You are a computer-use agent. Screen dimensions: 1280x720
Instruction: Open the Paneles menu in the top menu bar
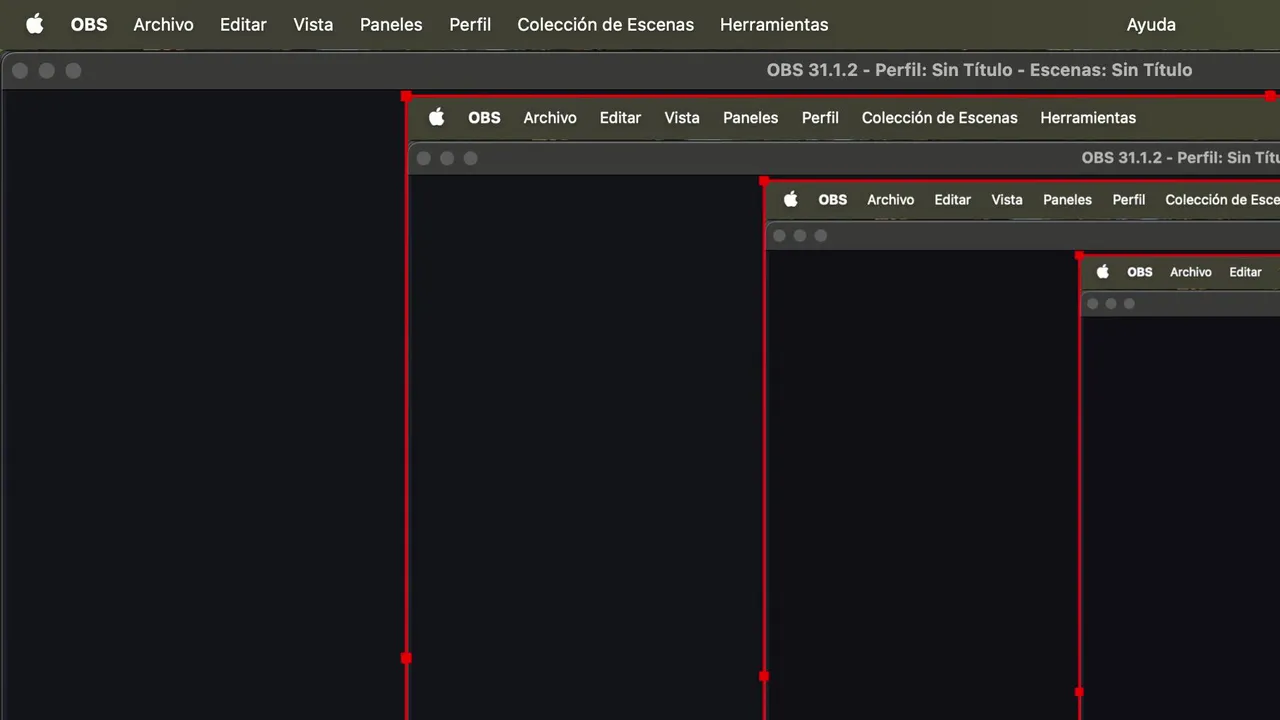[x=391, y=24]
